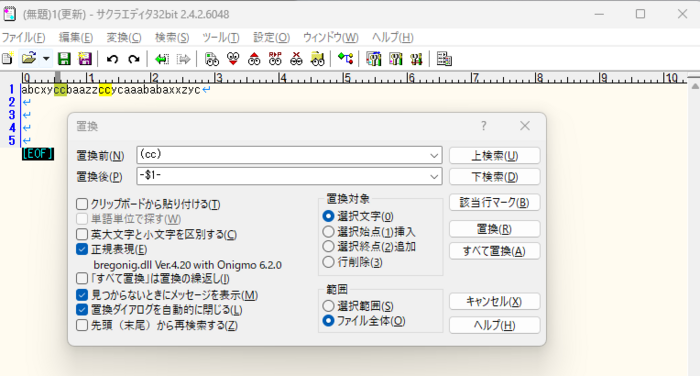Select the 選択文字 radio option
Image resolution: width=700 pixels, height=376 pixels.
(x=328, y=216)
